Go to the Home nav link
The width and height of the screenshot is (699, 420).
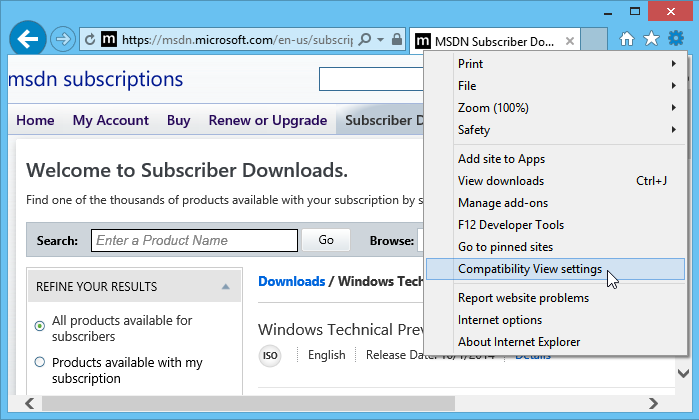(35, 120)
